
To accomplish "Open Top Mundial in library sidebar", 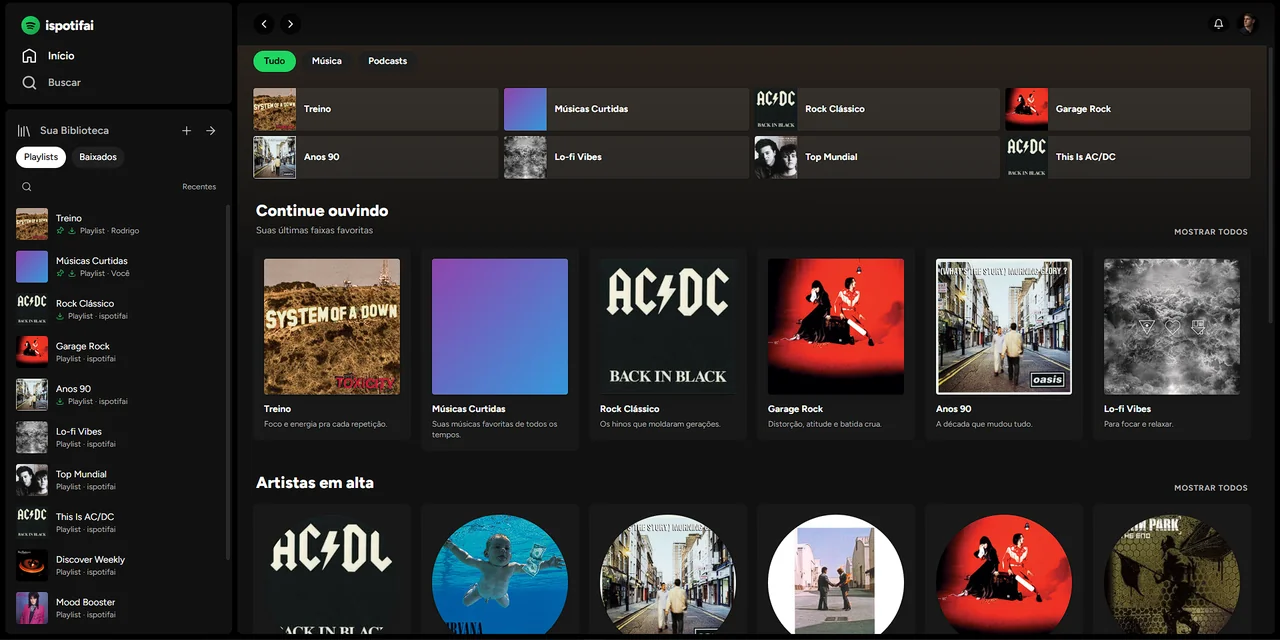I will click(118, 480).
